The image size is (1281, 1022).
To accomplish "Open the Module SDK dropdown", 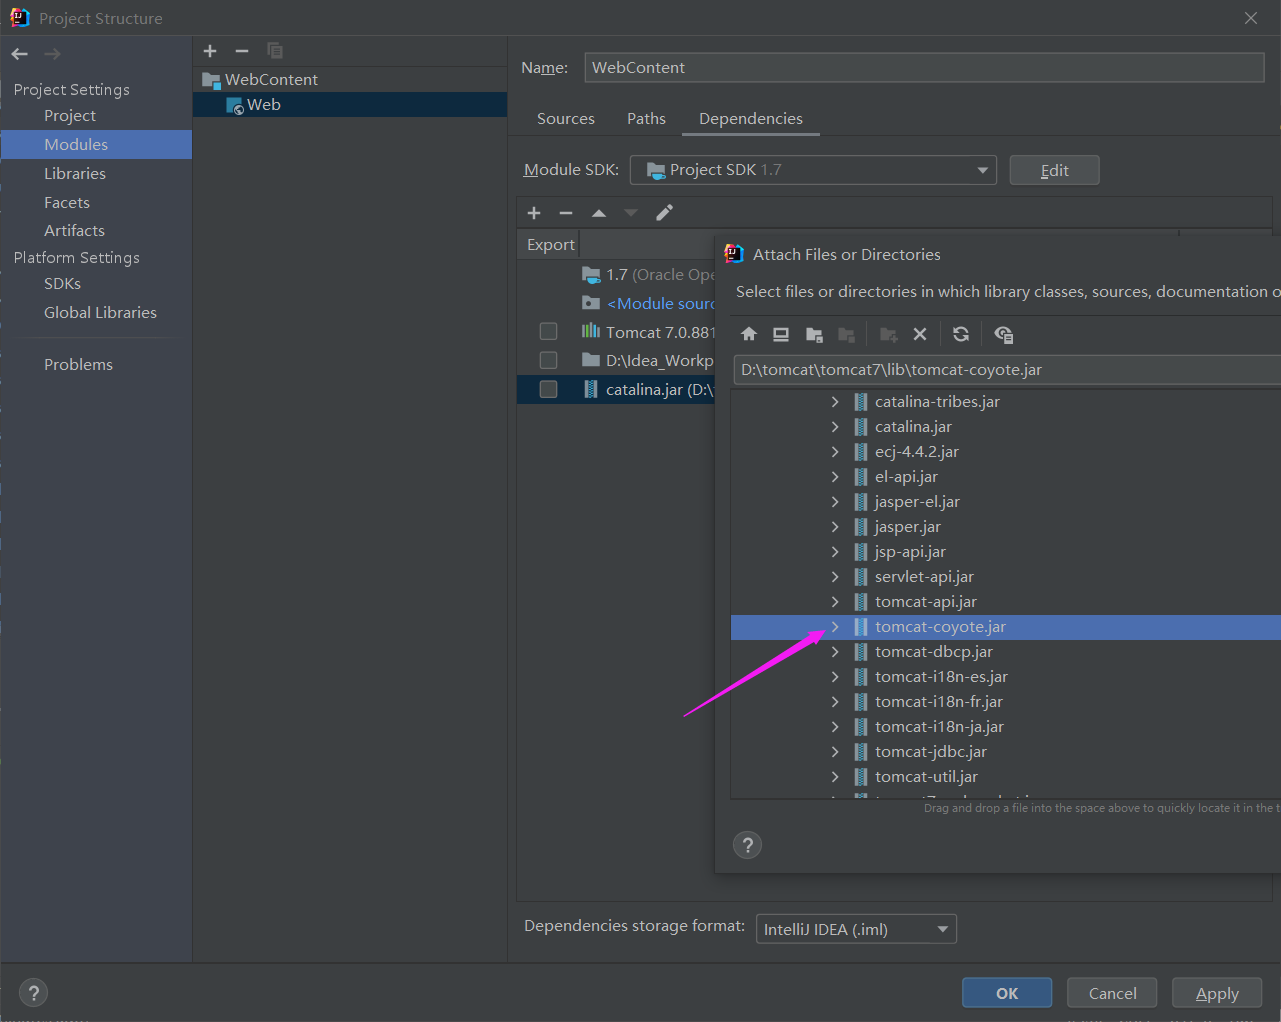I will [x=813, y=170].
